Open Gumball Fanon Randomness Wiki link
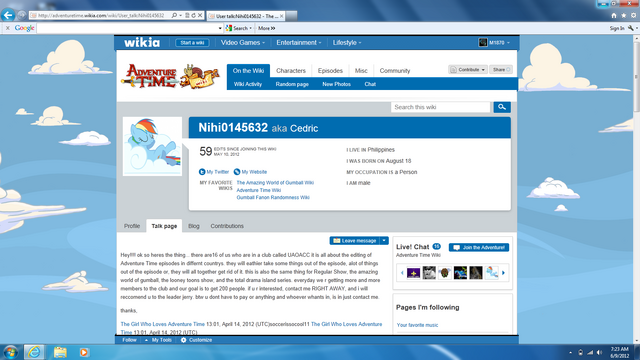This screenshot has width=640, height=360. pos(273,198)
